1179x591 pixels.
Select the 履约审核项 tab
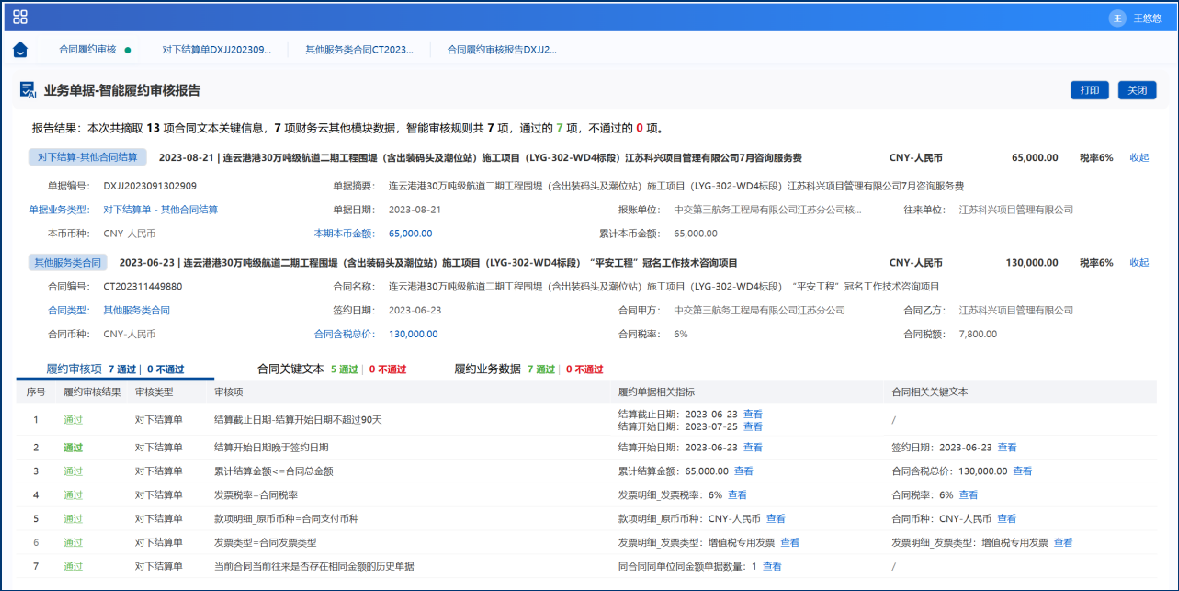pos(115,369)
